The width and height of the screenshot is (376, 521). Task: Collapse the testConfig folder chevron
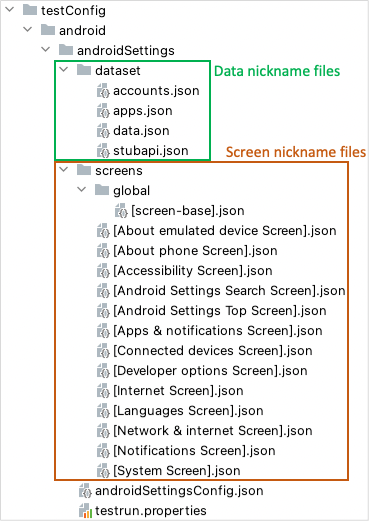[x=10, y=10]
